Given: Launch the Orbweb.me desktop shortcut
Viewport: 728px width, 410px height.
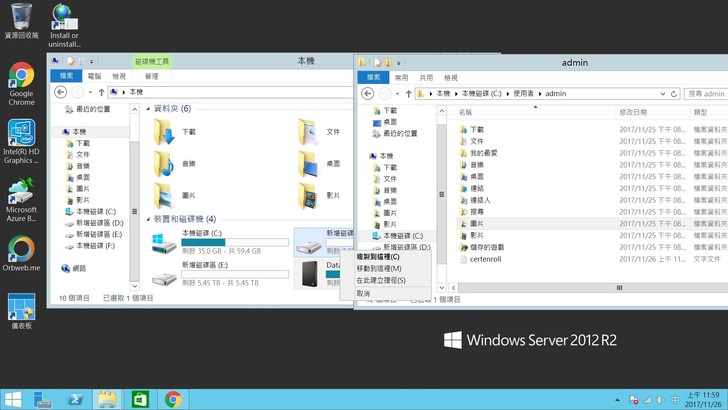Looking at the screenshot, I should (21, 254).
